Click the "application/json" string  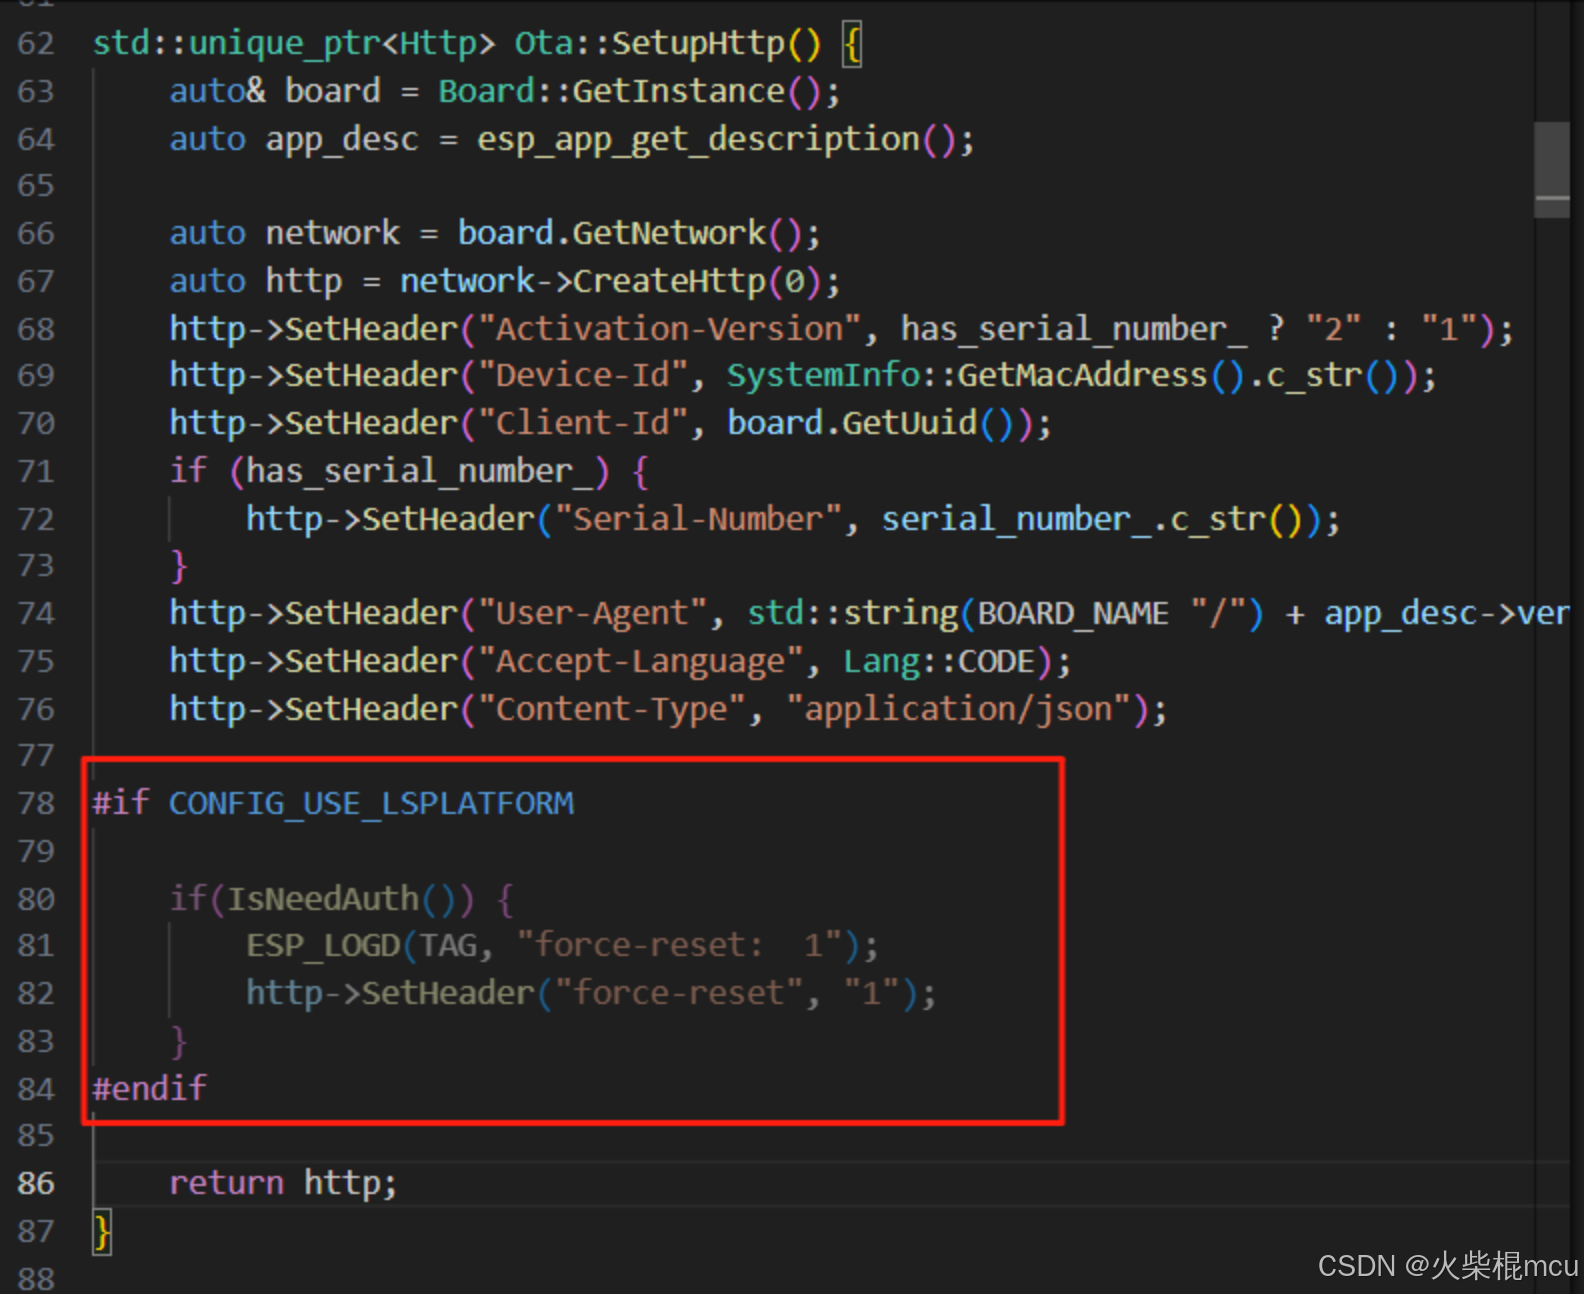(958, 710)
